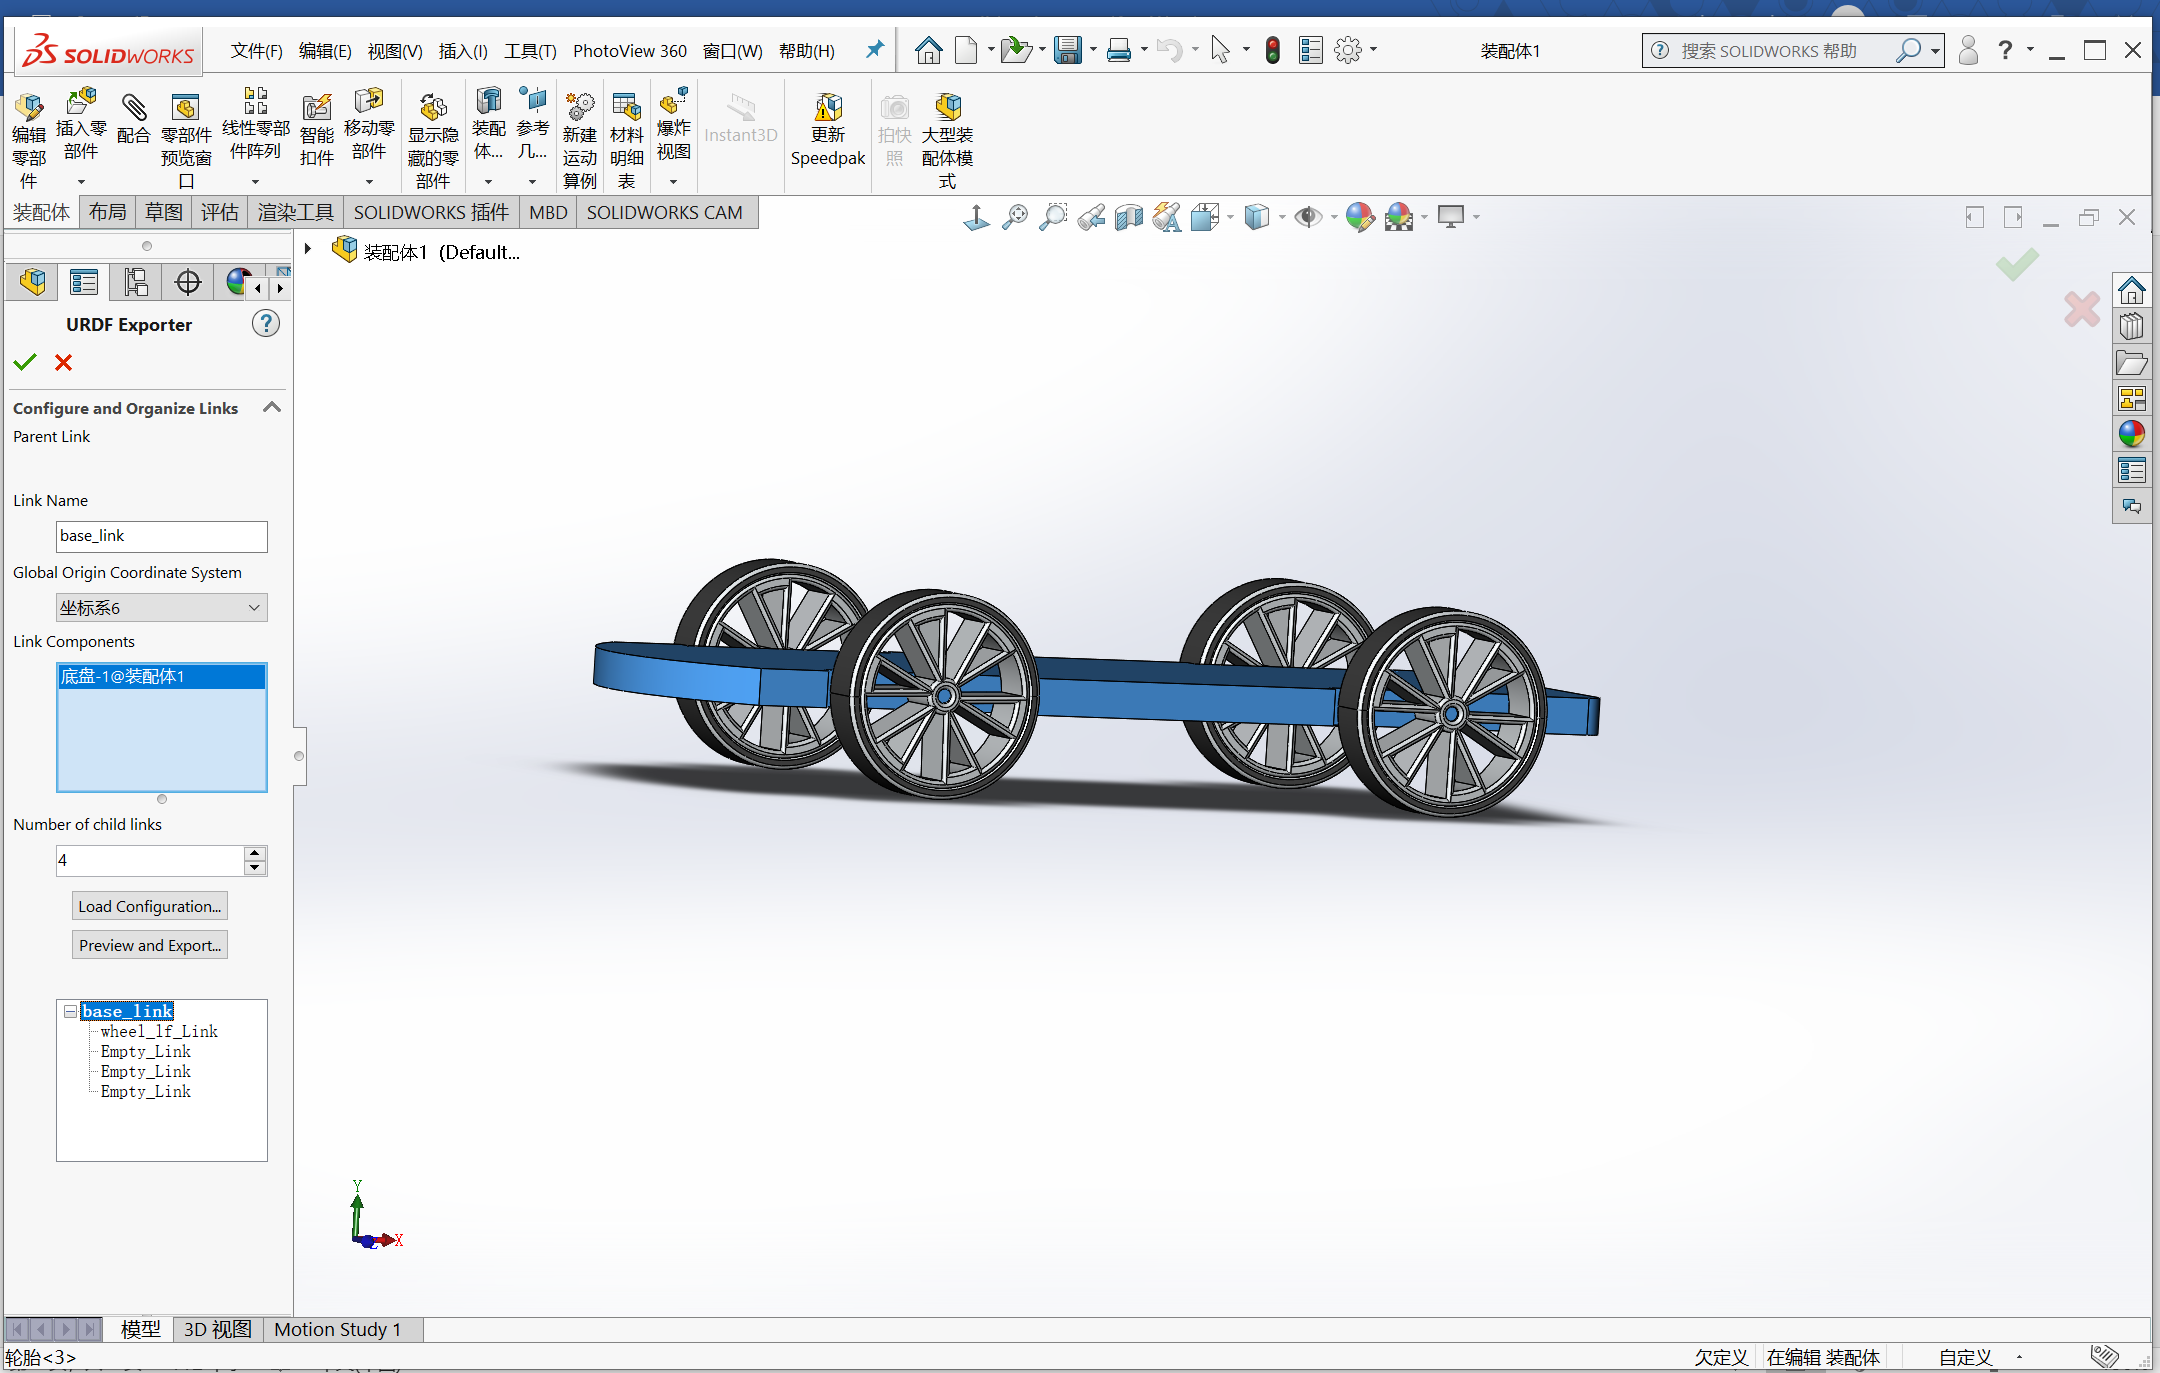Viewport: 2160px width, 1373px height.
Task: Click the Preview and Export button
Action: [x=150, y=945]
